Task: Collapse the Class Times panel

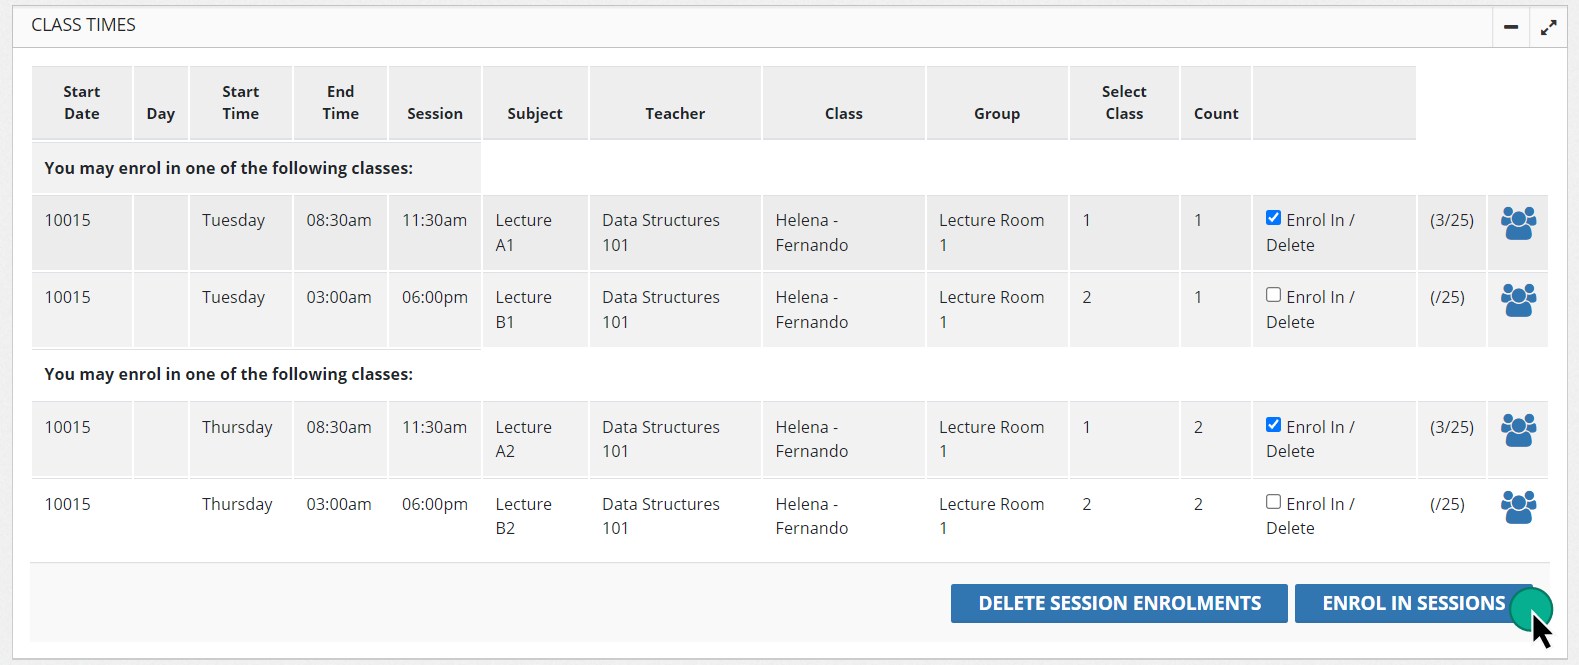Action: pos(1510,27)
